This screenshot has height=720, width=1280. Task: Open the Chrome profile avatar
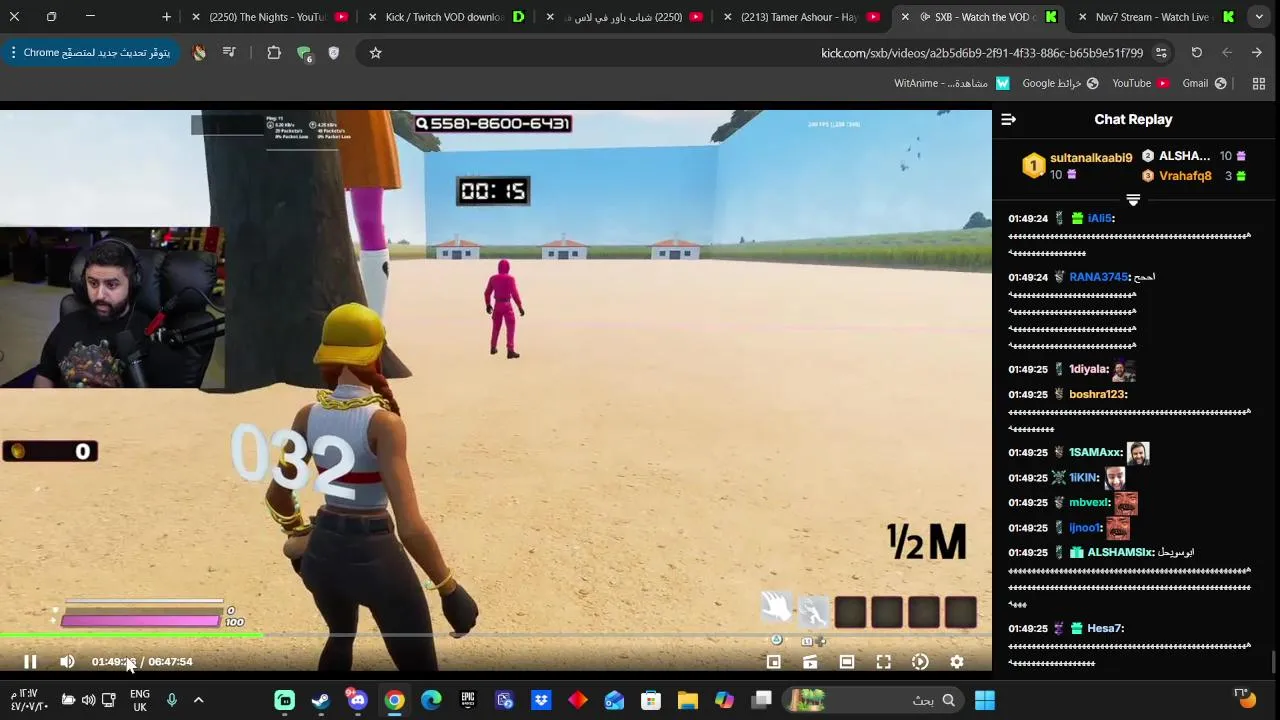click(x=199, y=53)
